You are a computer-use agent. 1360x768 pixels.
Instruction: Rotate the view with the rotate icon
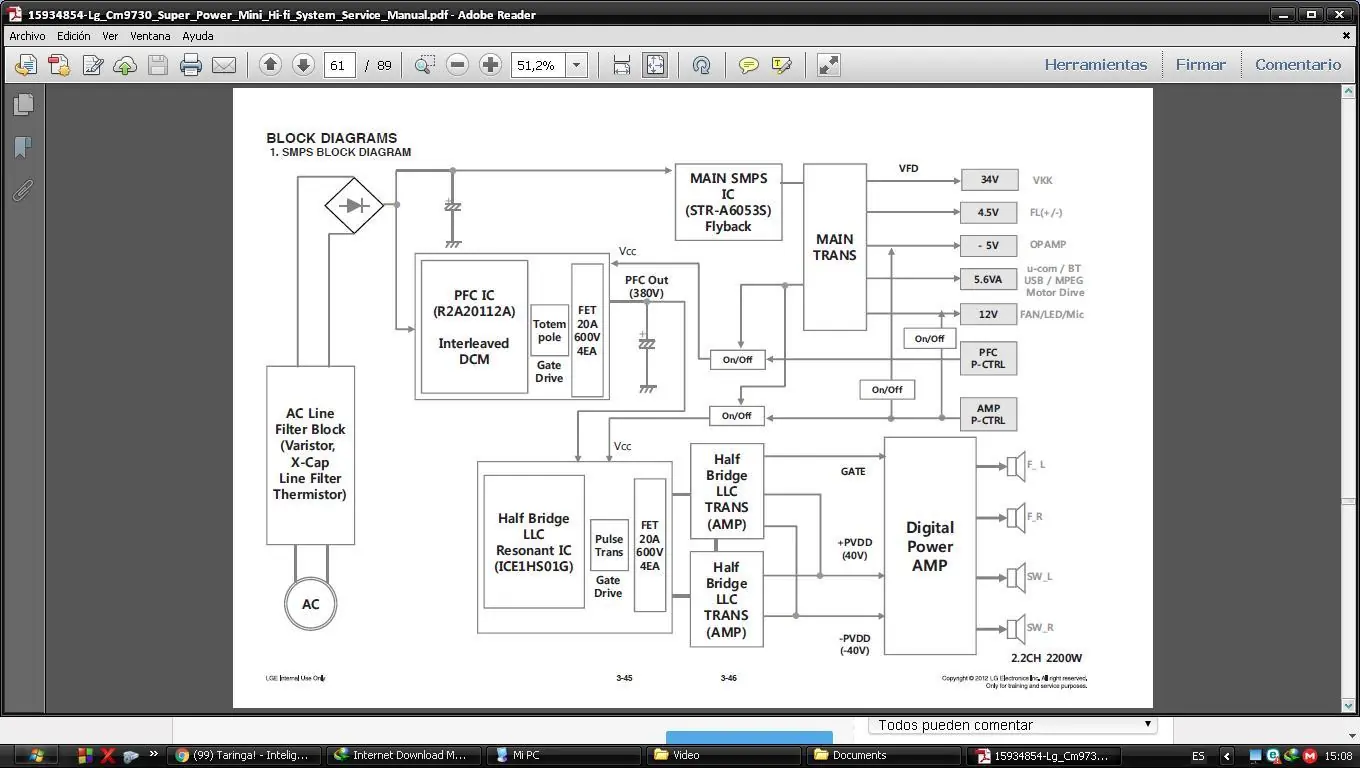click(701, 65)
